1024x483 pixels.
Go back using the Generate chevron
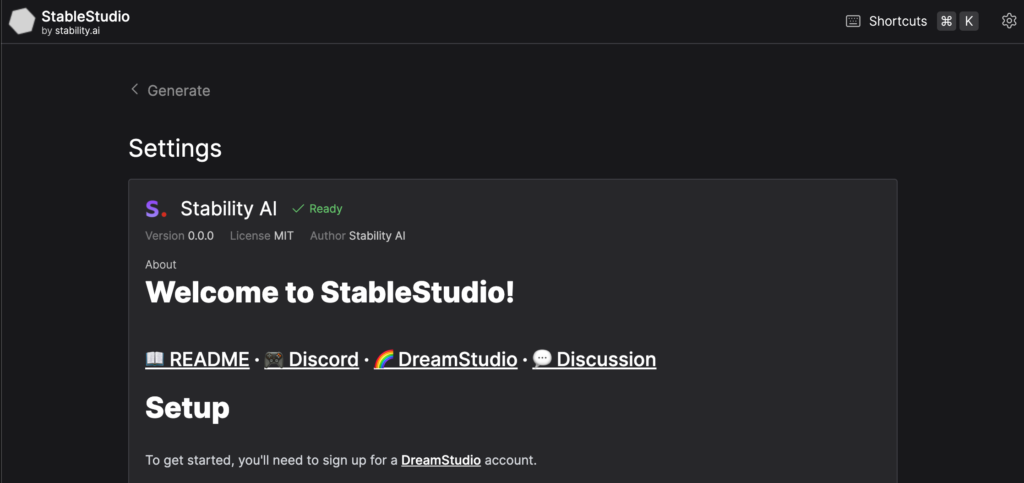[x=135, y=89]
